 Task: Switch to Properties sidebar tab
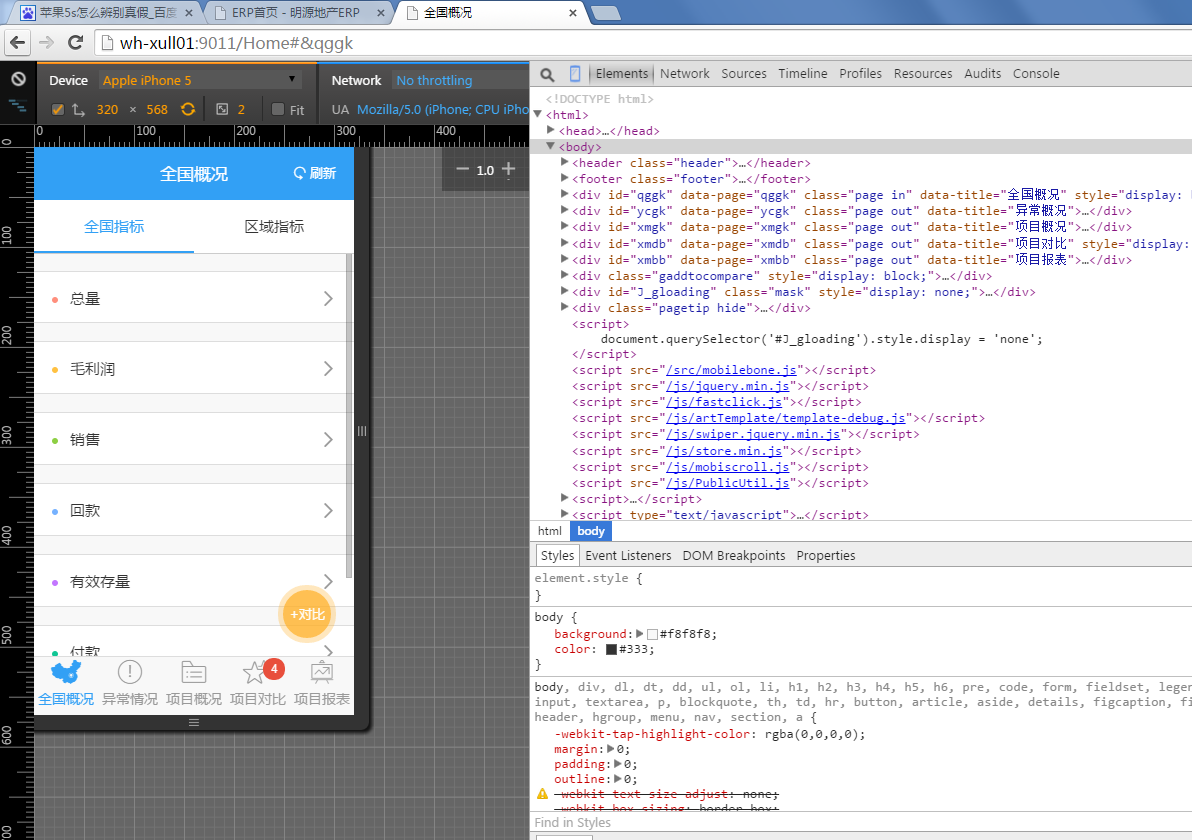826,556
